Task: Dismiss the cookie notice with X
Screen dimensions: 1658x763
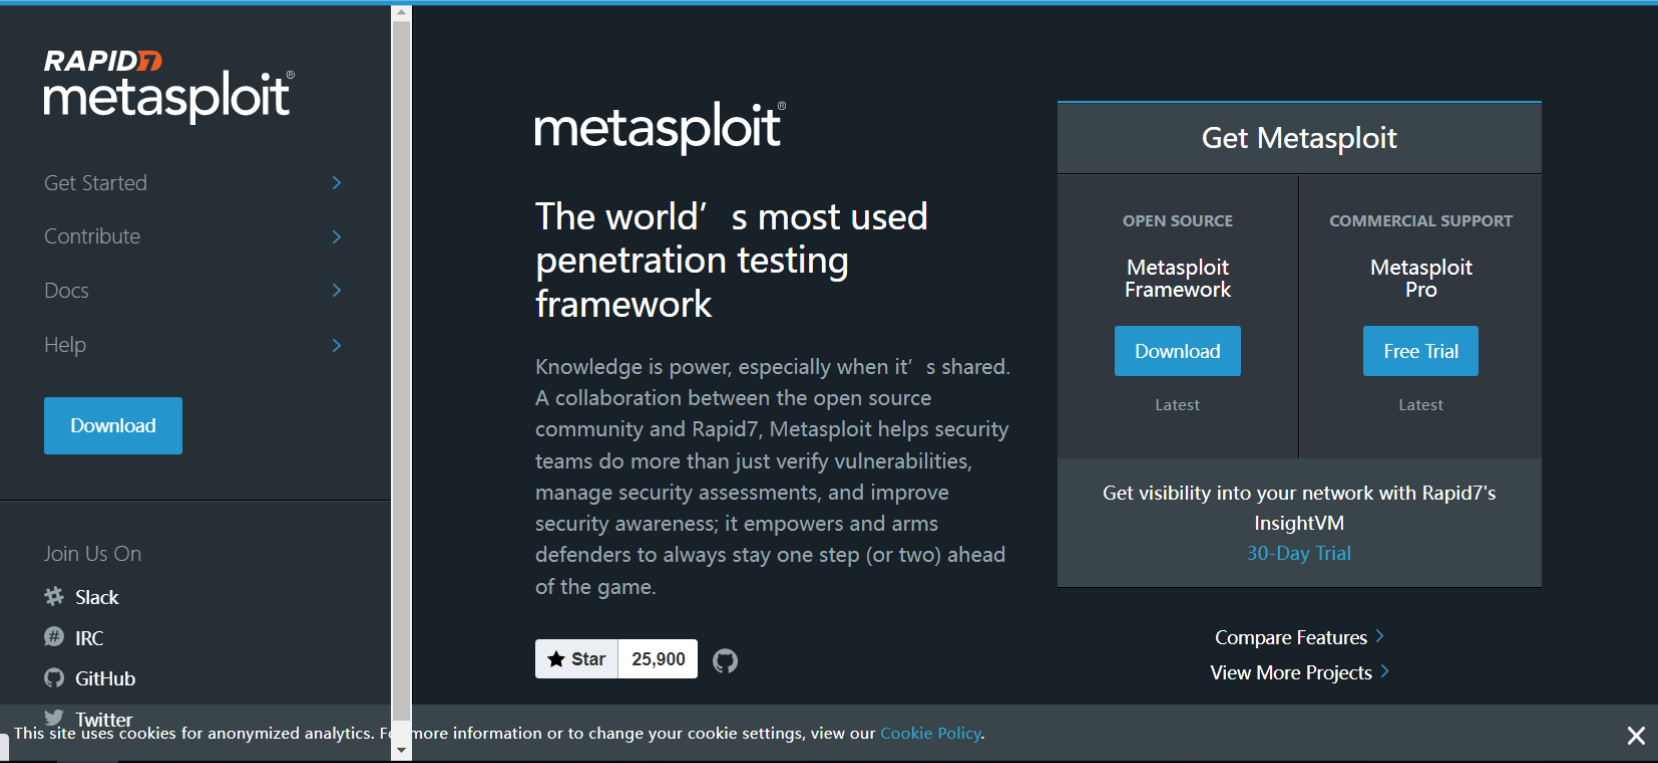Action: click(1636, 736)
